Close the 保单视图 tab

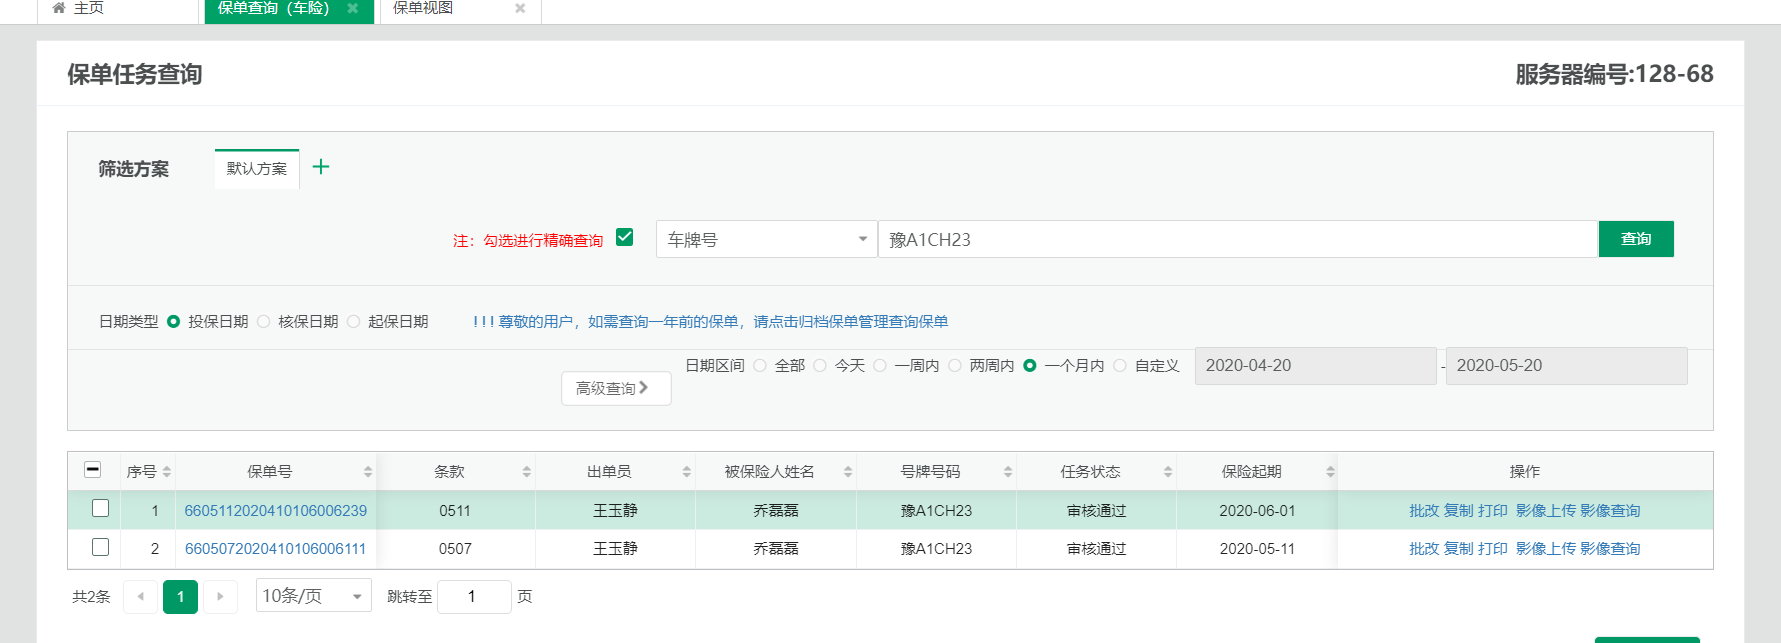(x=520, y=8)
